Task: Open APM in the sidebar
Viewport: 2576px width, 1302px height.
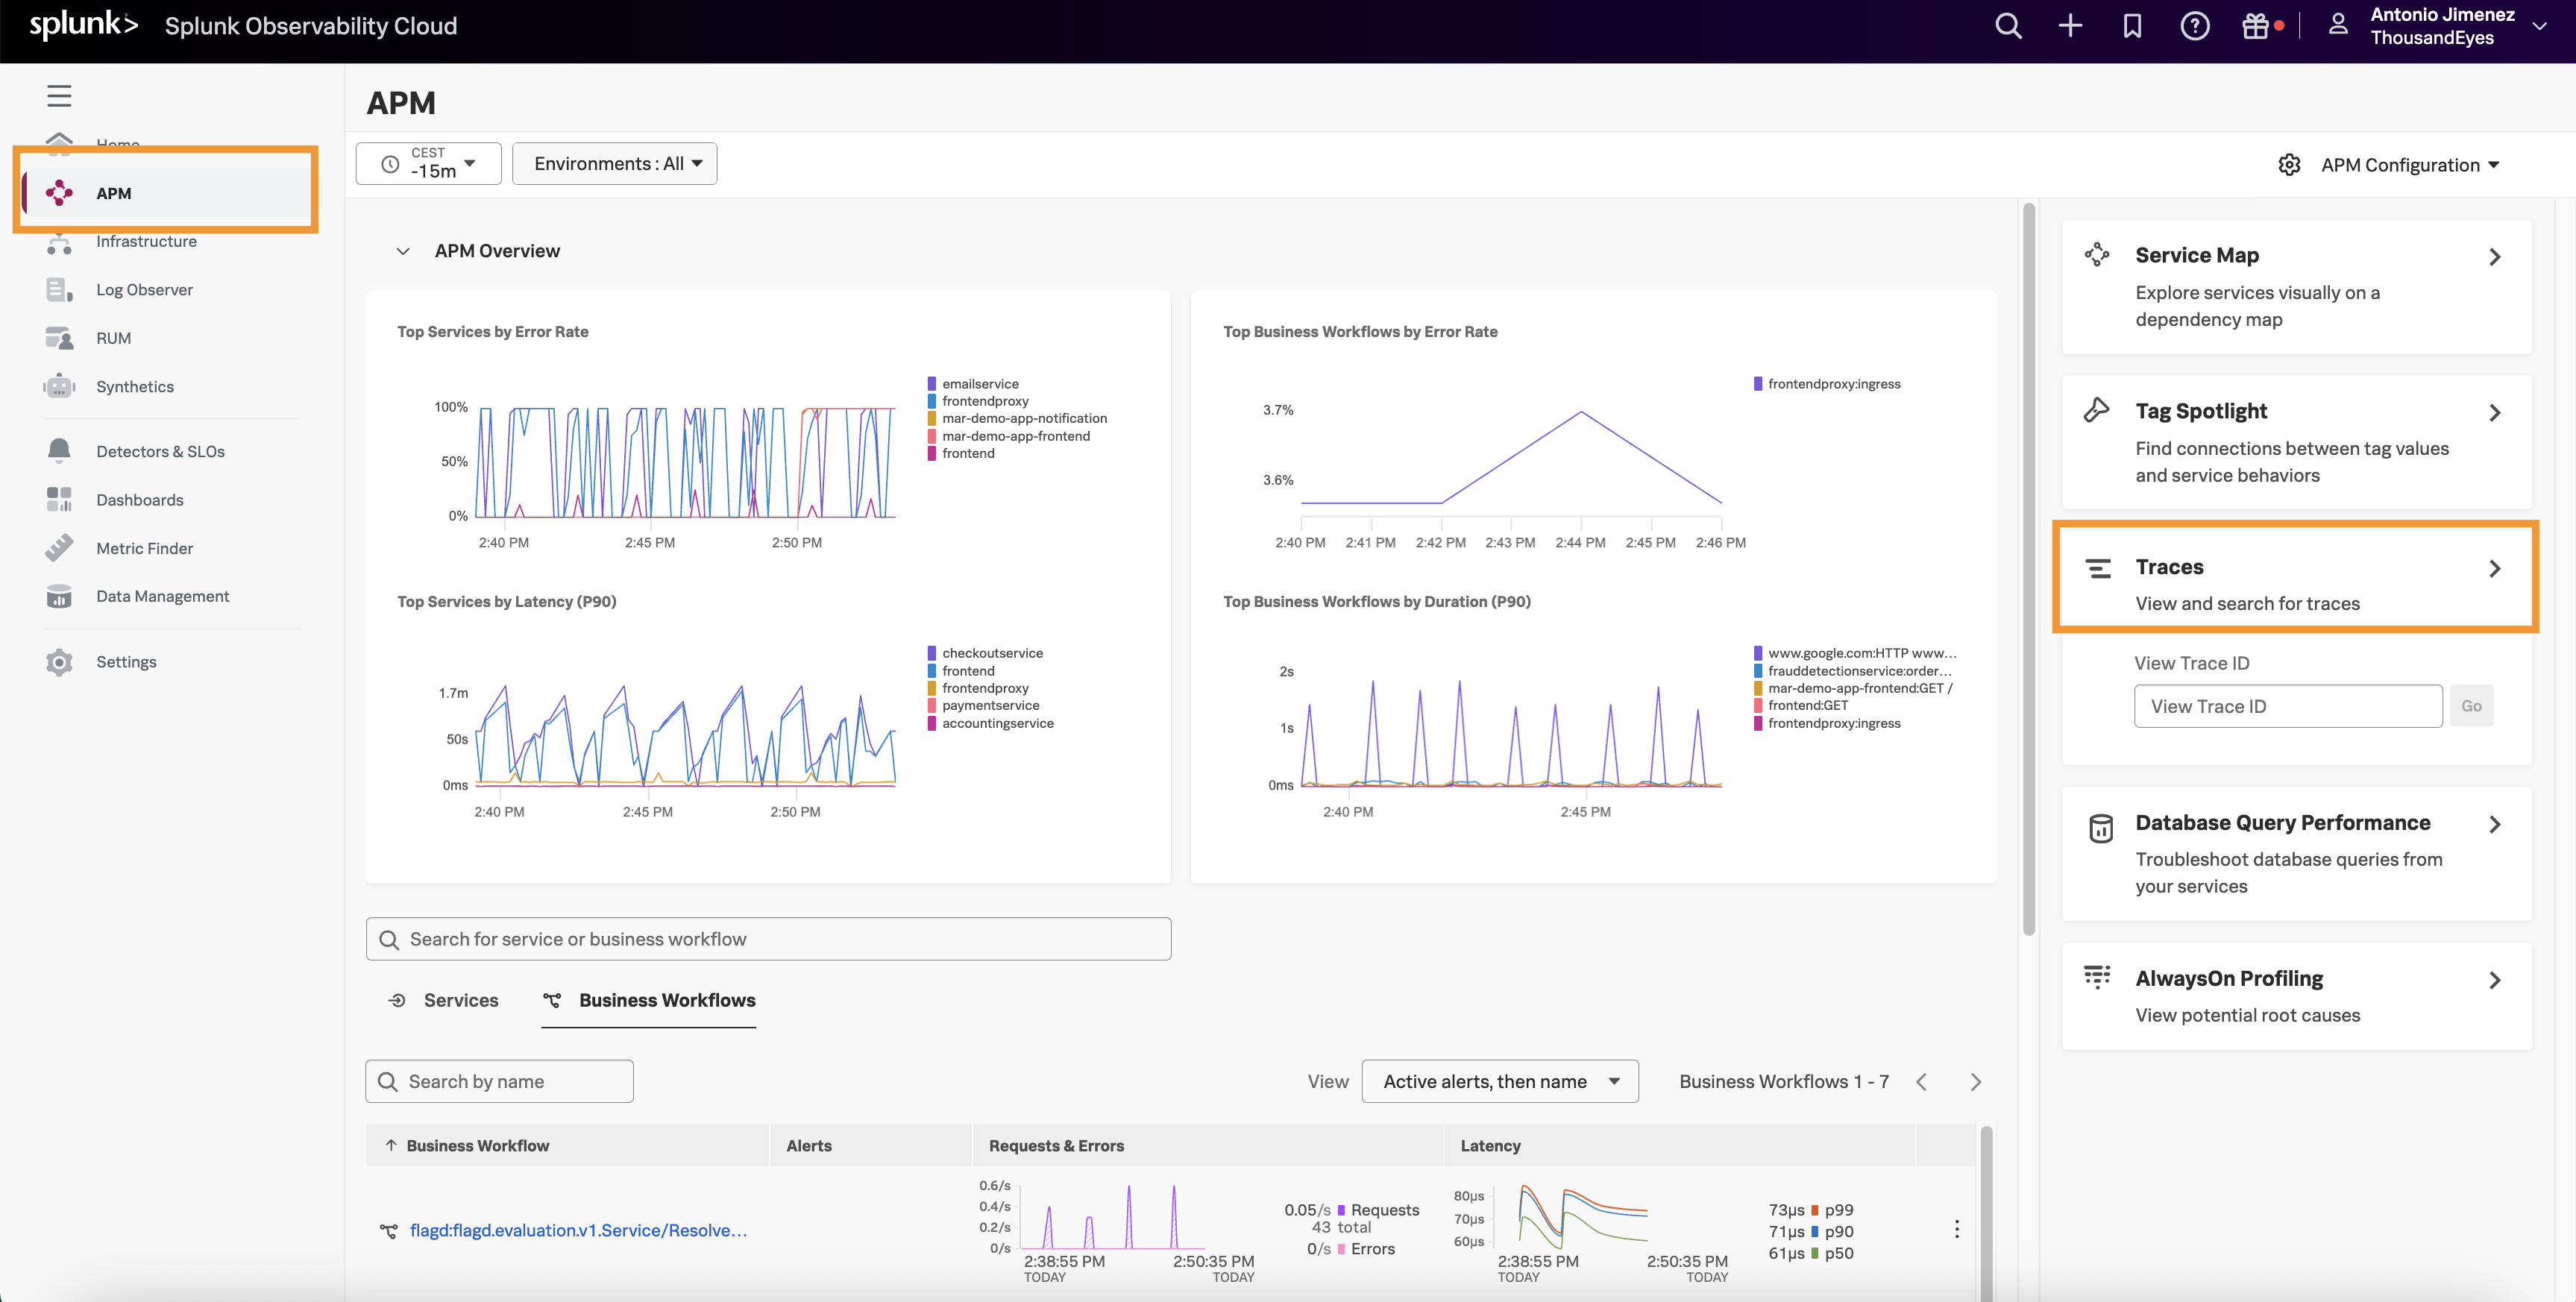Action: [x=166, y=193]
